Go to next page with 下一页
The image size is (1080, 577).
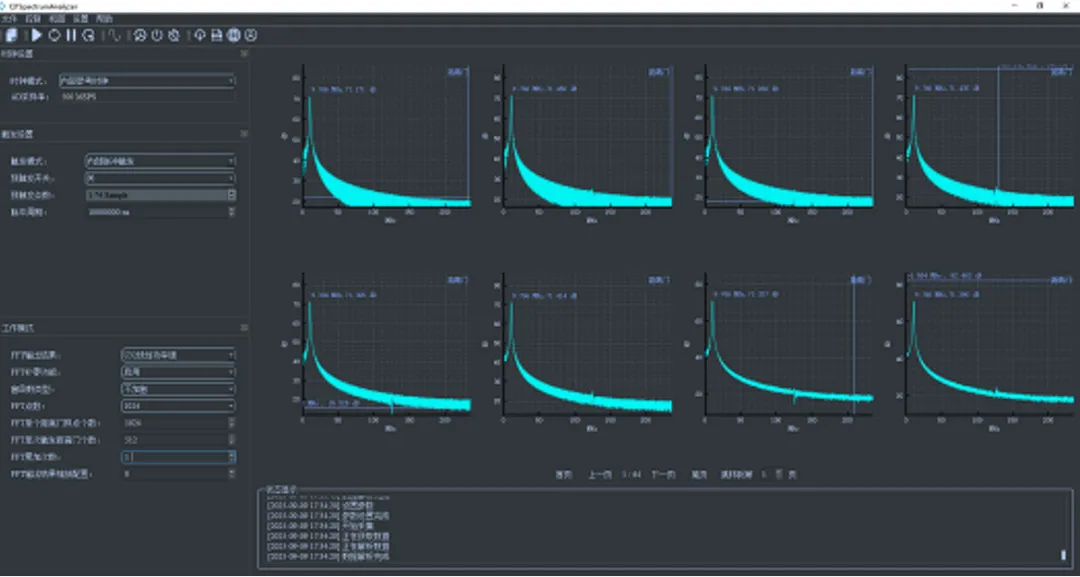coord(664,474)
